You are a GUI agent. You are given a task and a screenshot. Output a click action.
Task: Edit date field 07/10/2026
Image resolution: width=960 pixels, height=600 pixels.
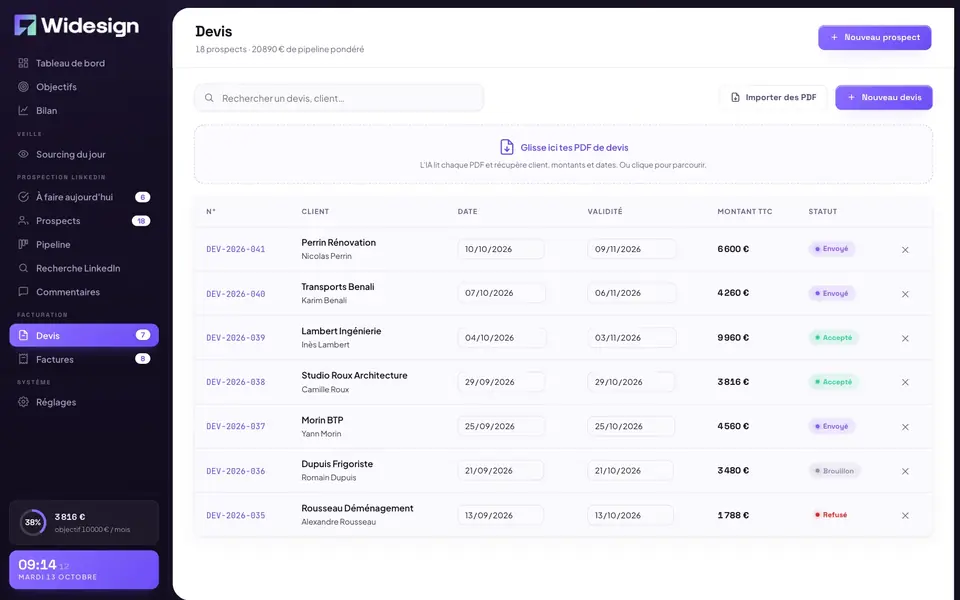pos(501,293)
